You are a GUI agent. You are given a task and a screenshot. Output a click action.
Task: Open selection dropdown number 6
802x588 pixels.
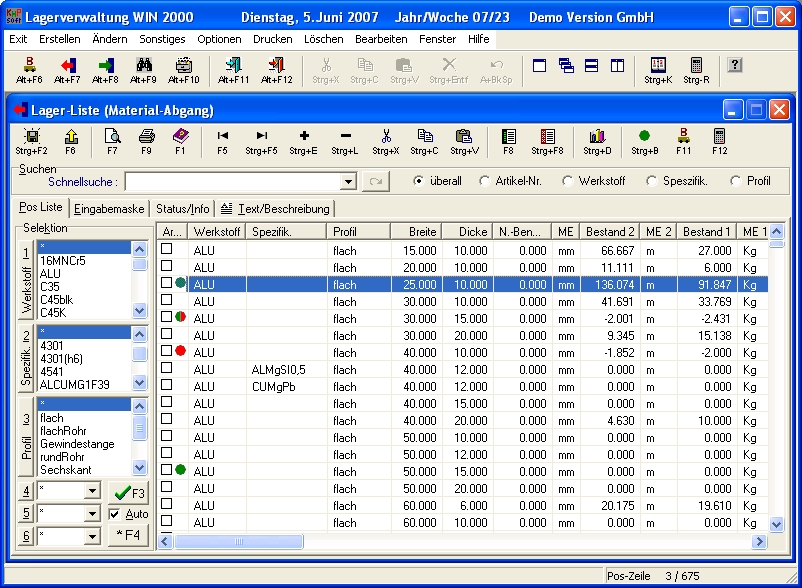coord(92,536)
